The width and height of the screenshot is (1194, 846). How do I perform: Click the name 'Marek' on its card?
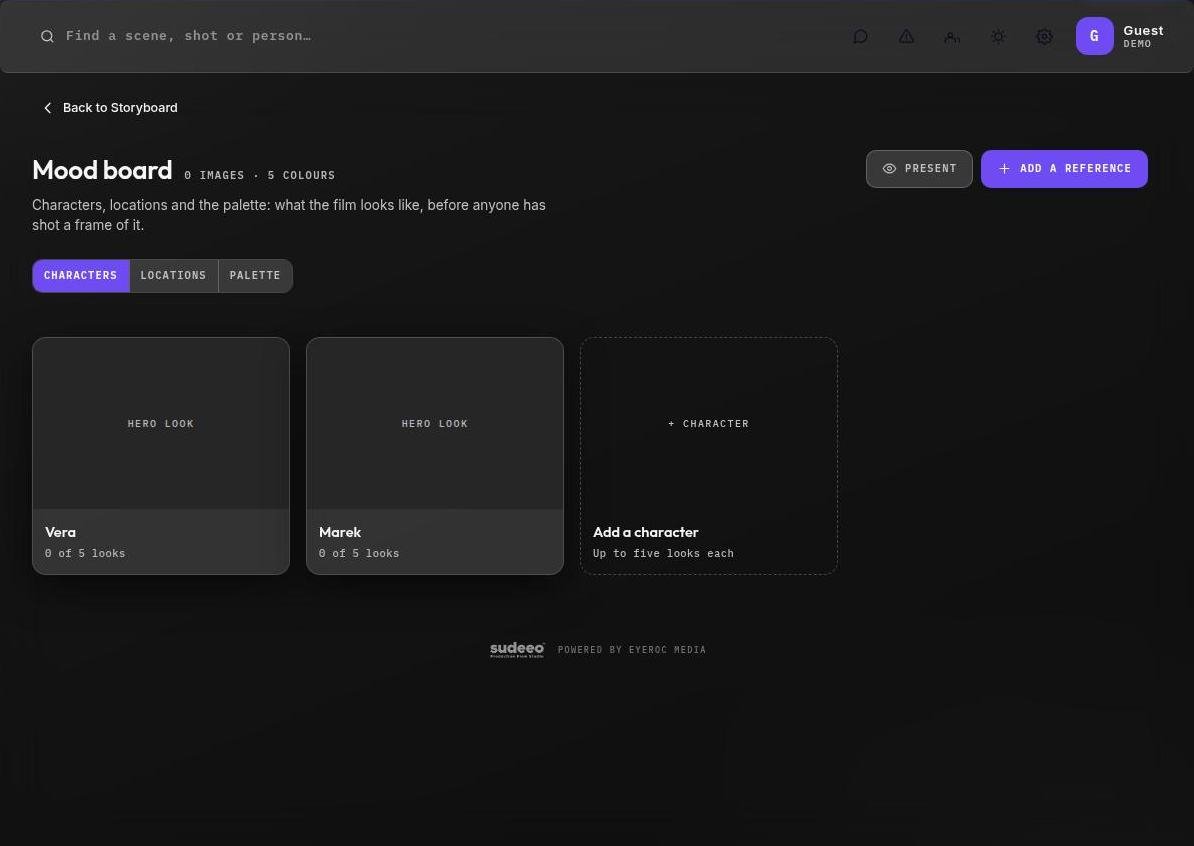click(x=340, y=532)
